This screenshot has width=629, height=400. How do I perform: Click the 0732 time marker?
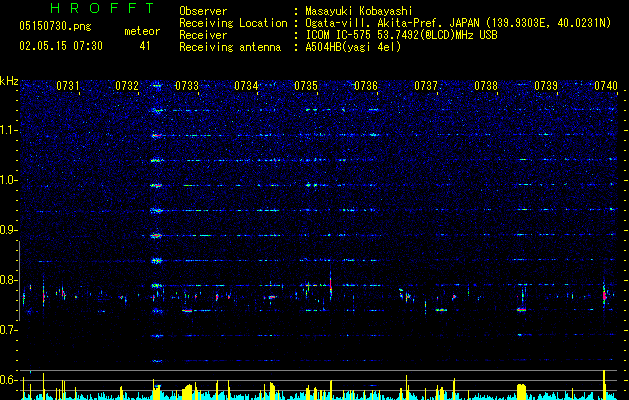pyautogui.click(x=127, y=85)
